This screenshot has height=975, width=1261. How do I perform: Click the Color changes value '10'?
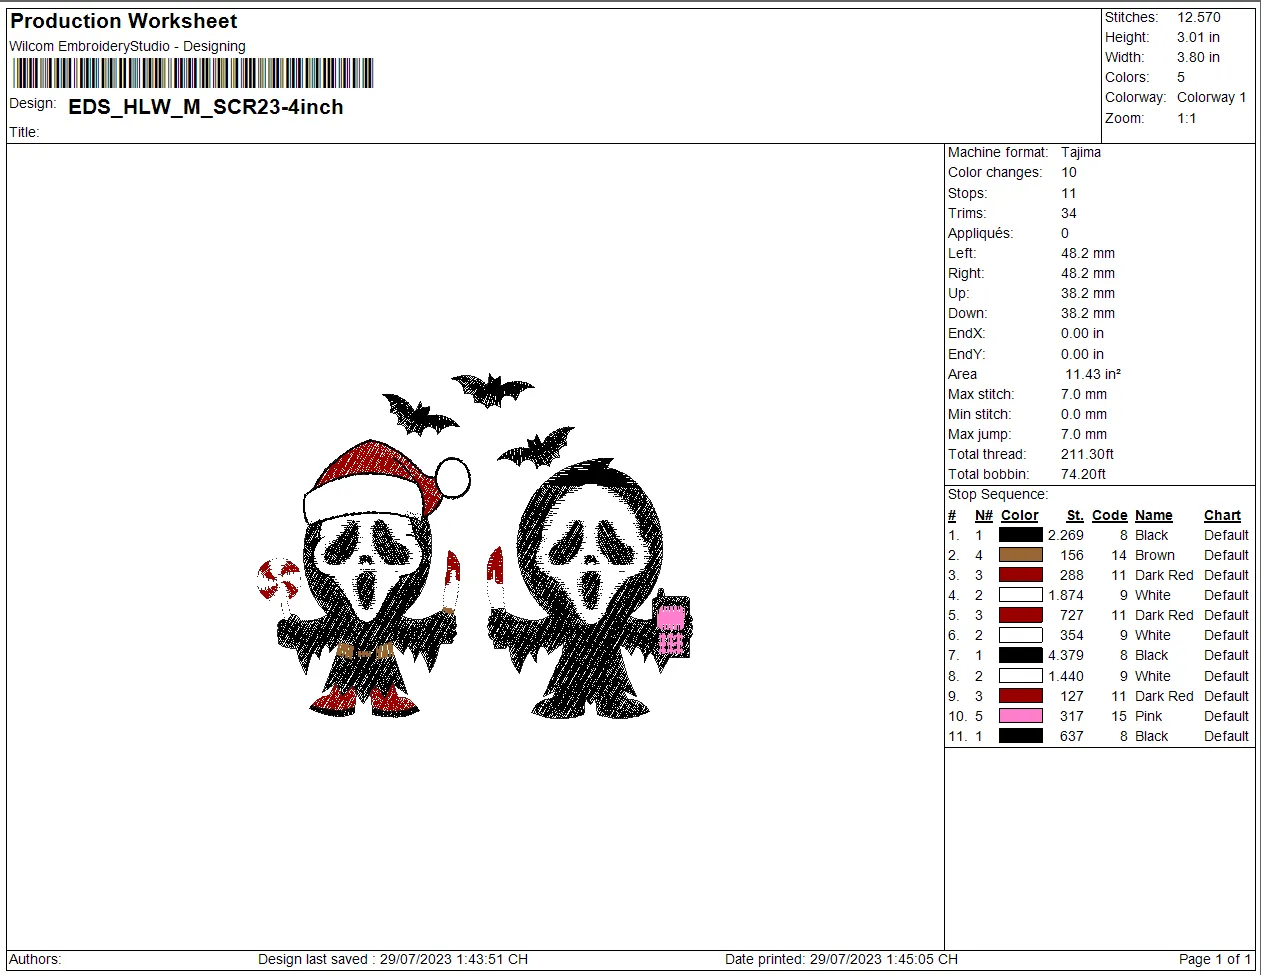(1069, 172)
